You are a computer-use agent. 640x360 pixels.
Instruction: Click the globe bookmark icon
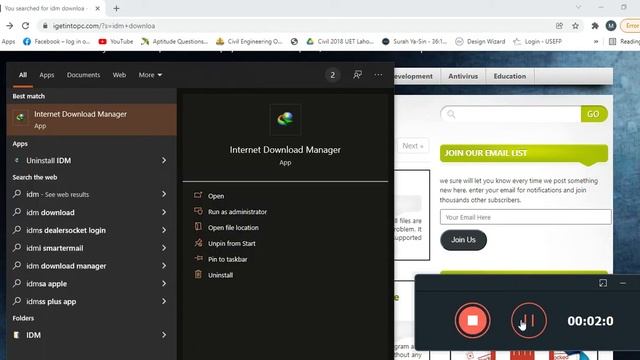pyautogui.click(x=294, y=42)
